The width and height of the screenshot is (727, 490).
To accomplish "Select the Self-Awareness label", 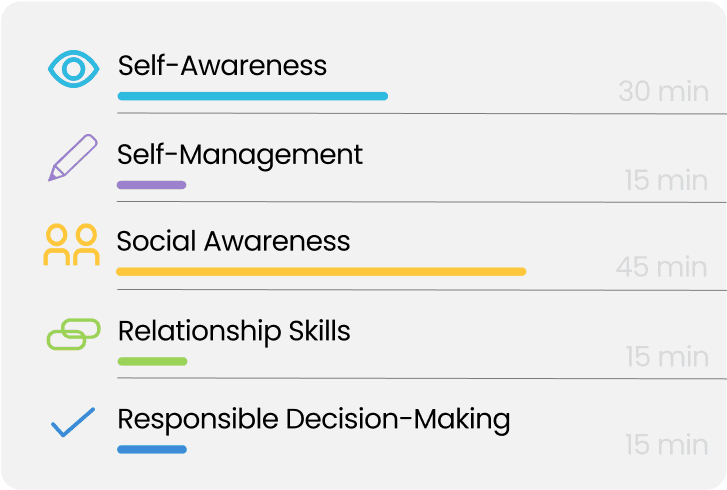I will click(x=222, y=66).
